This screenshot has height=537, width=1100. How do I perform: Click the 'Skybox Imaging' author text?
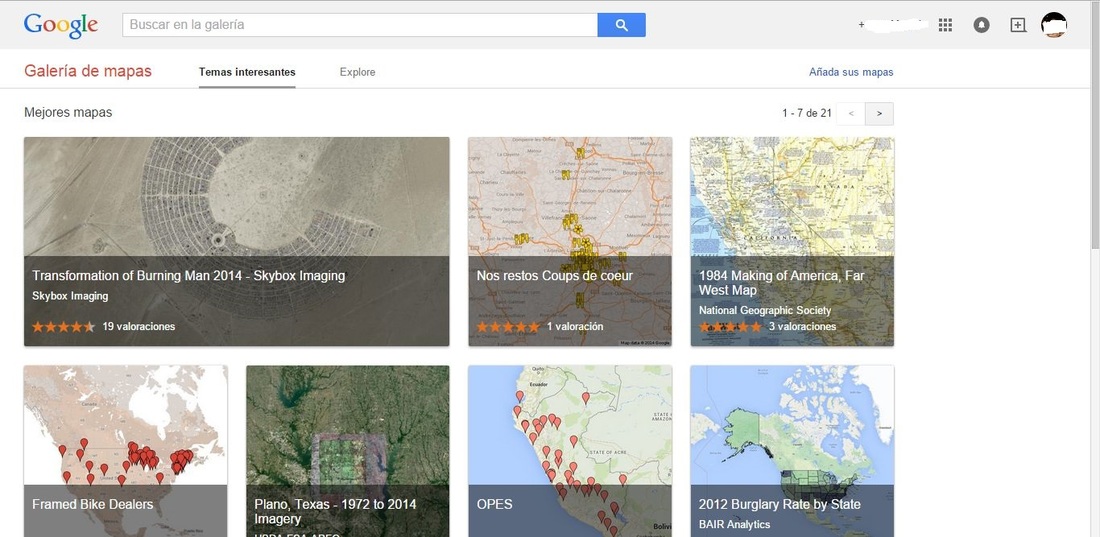(70, 296)
